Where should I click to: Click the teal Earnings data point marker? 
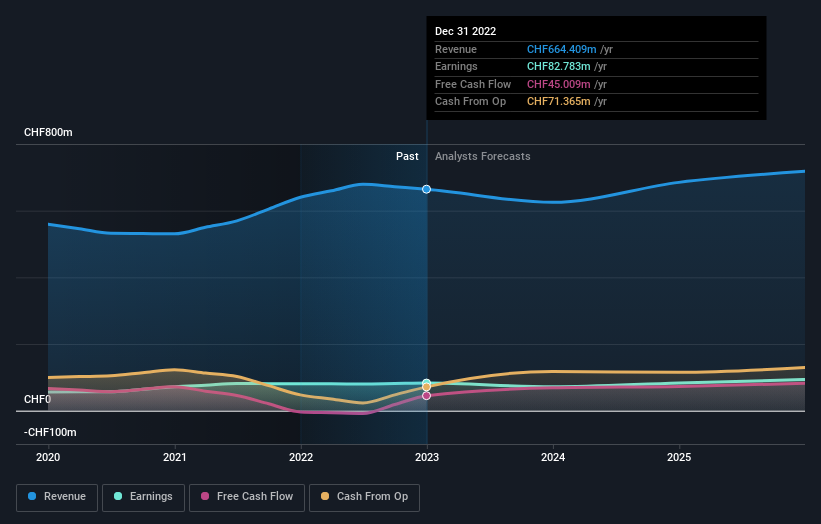tap(427, 383)
